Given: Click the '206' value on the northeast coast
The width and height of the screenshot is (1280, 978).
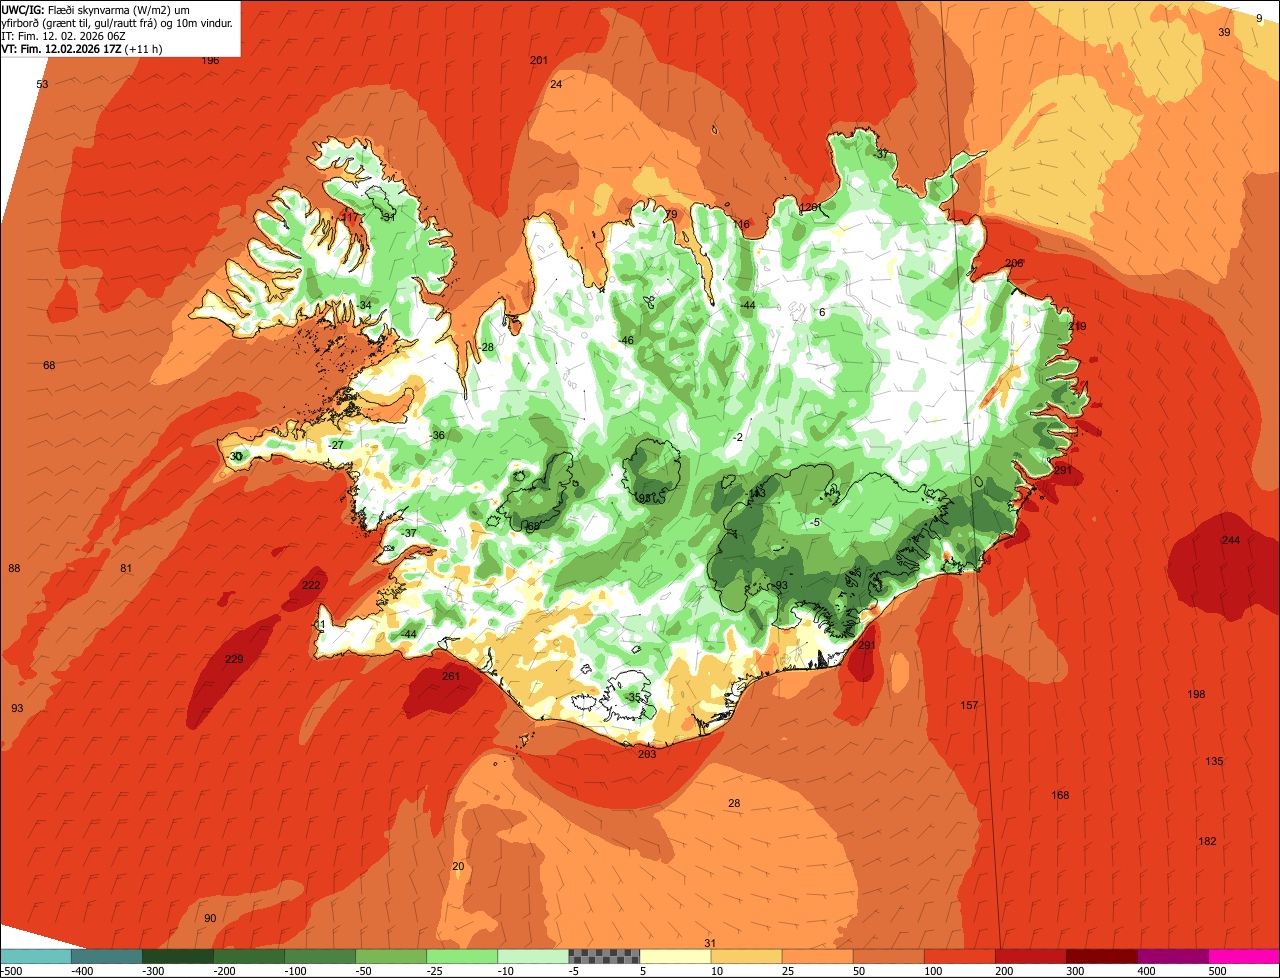Looking at the screenshot, I should 1014,263.
